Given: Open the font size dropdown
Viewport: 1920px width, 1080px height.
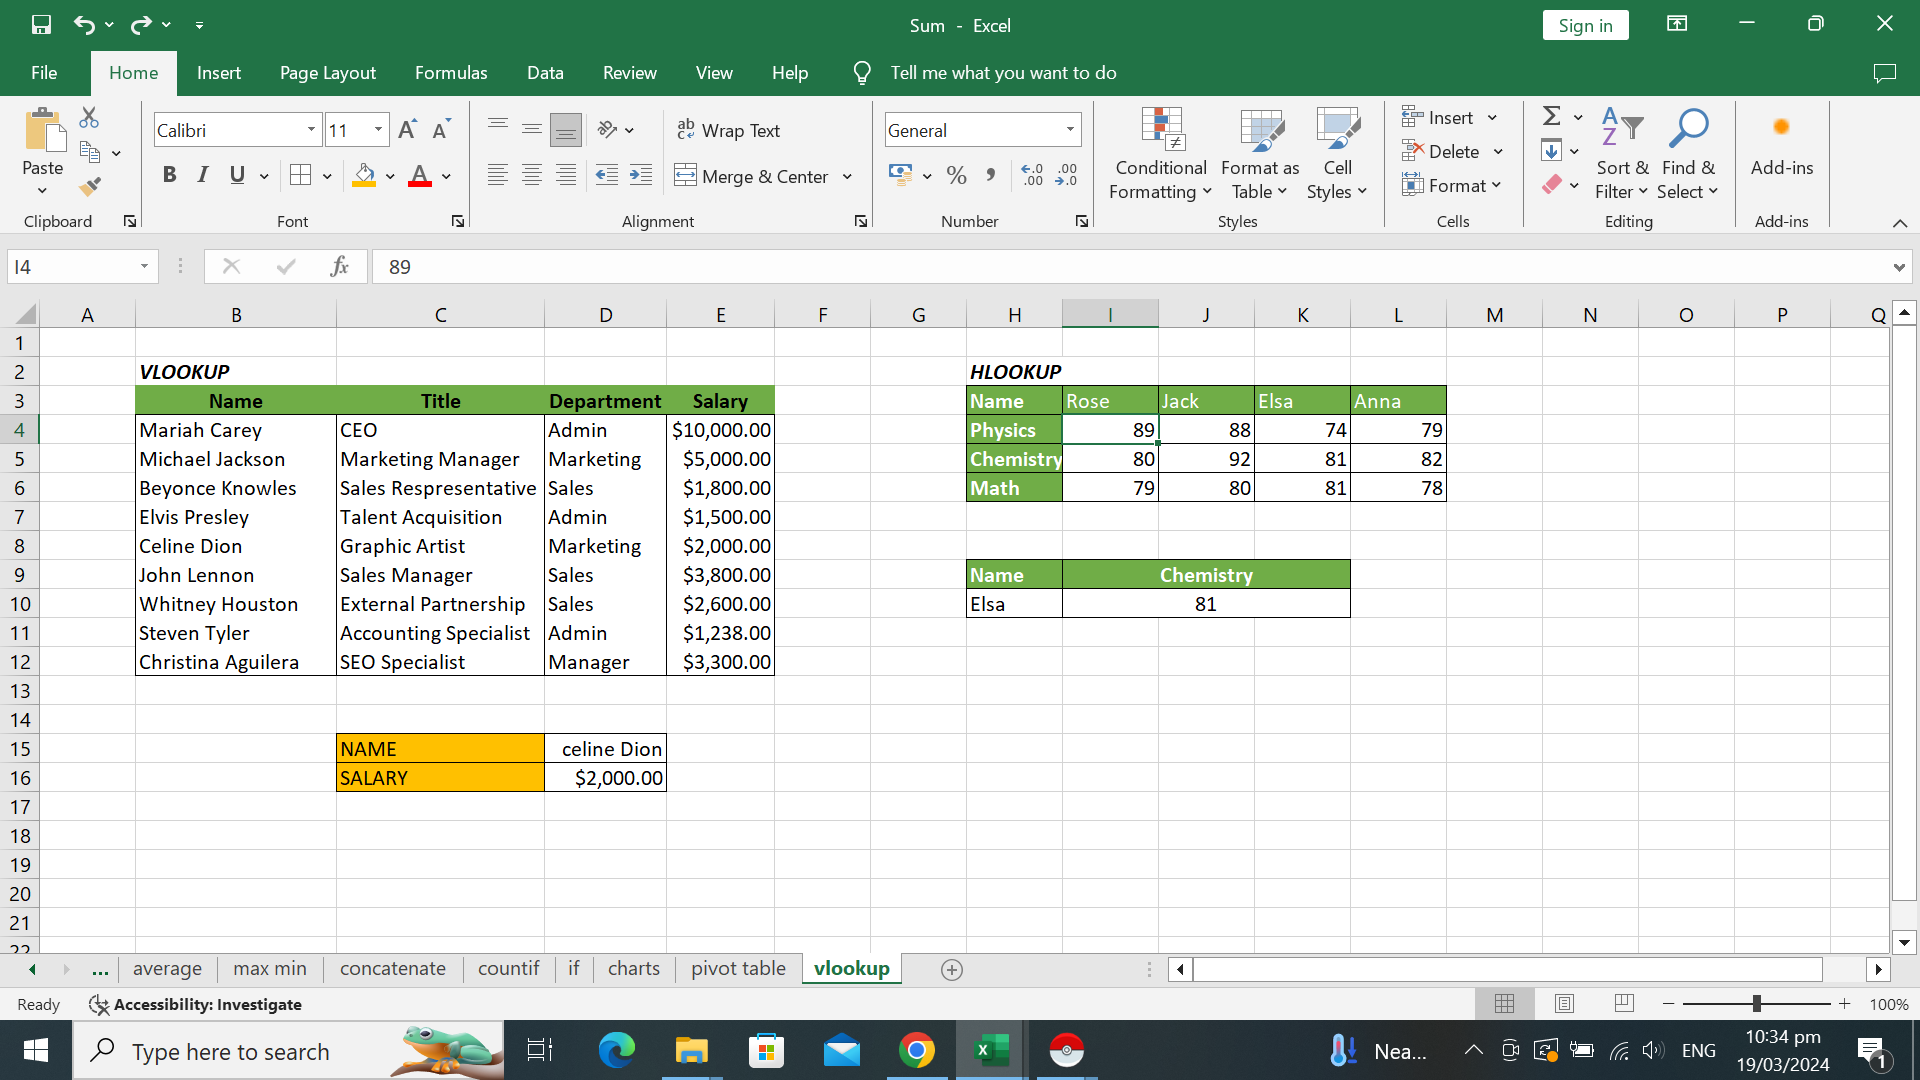Looking at the screenshot, I should pyautogui.click(x=379, y=130).
